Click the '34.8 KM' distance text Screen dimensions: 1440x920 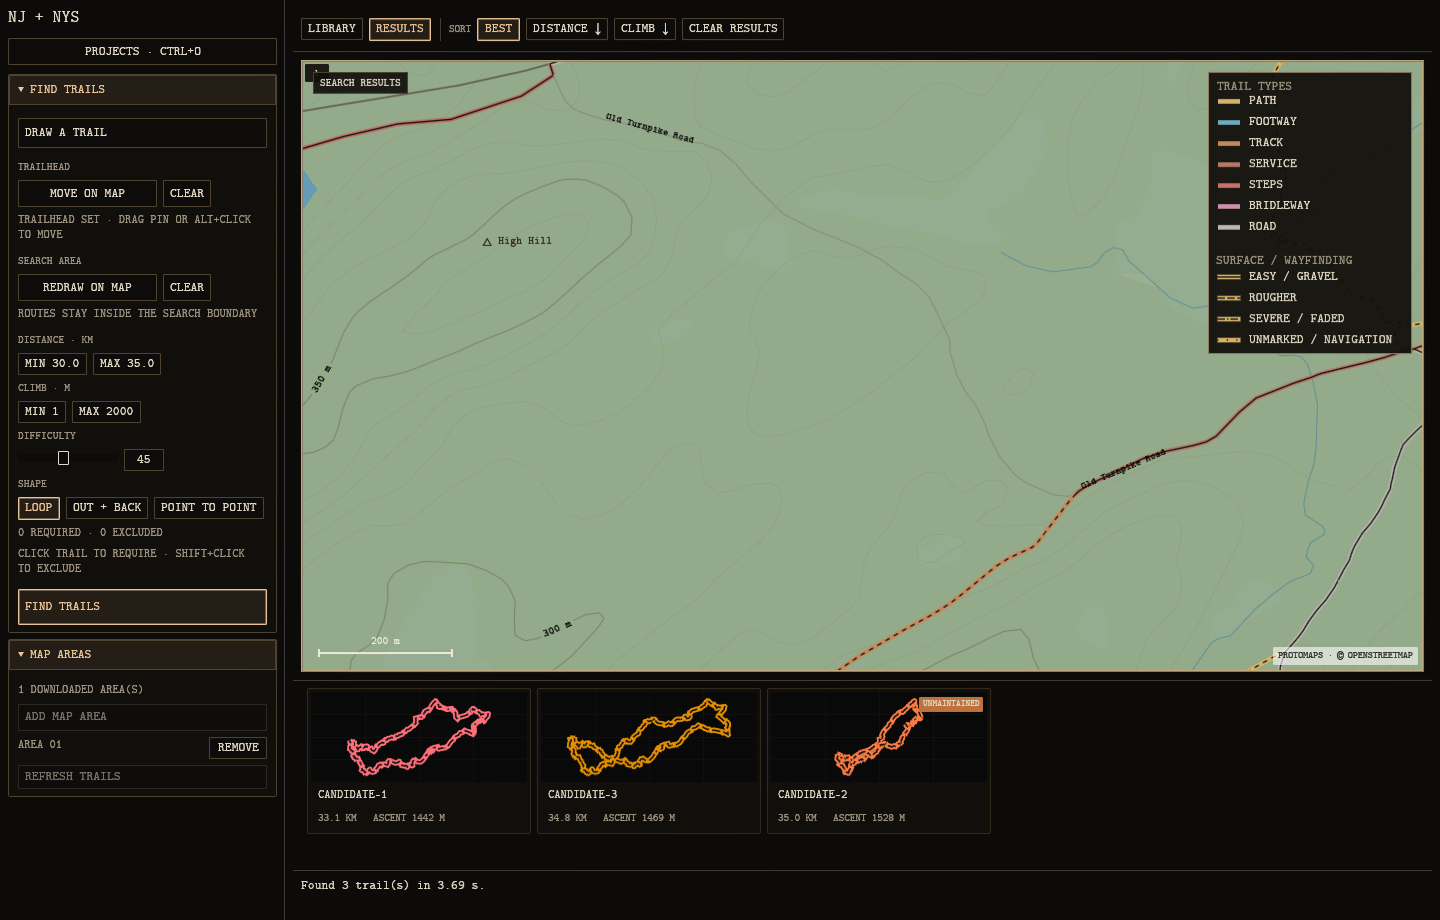tap(567, 818)
